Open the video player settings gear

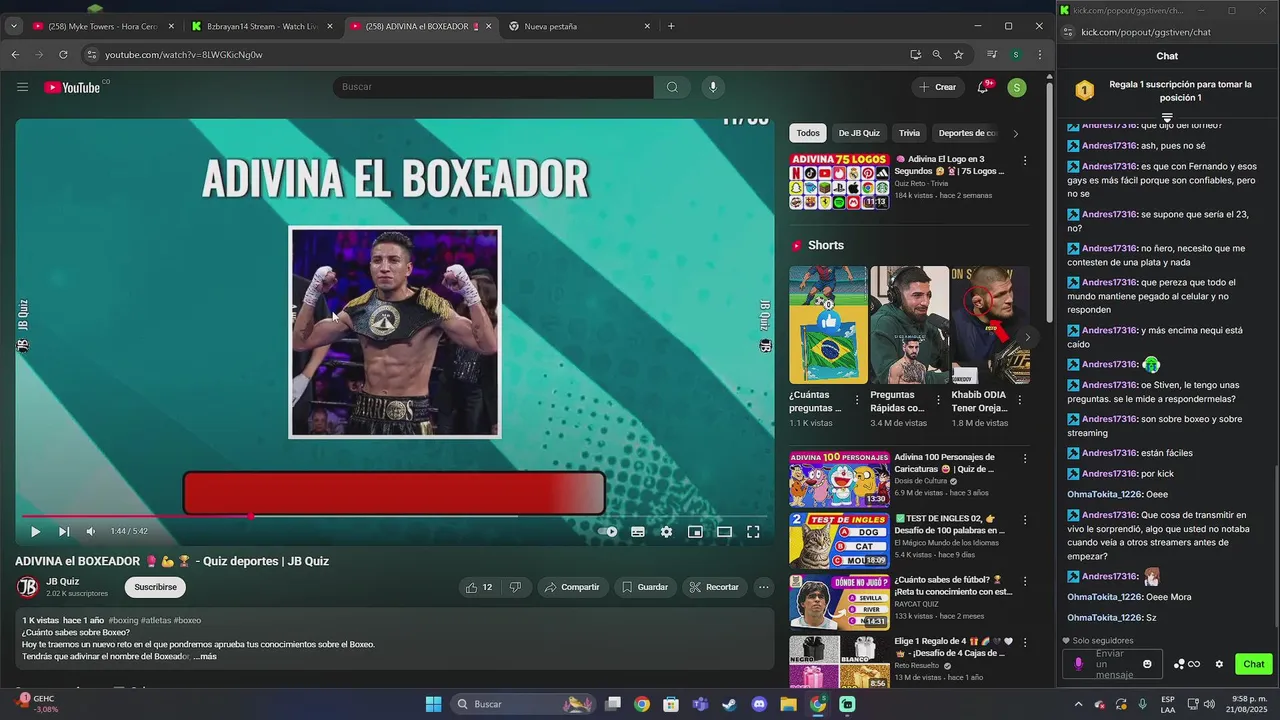coord(666,532)
